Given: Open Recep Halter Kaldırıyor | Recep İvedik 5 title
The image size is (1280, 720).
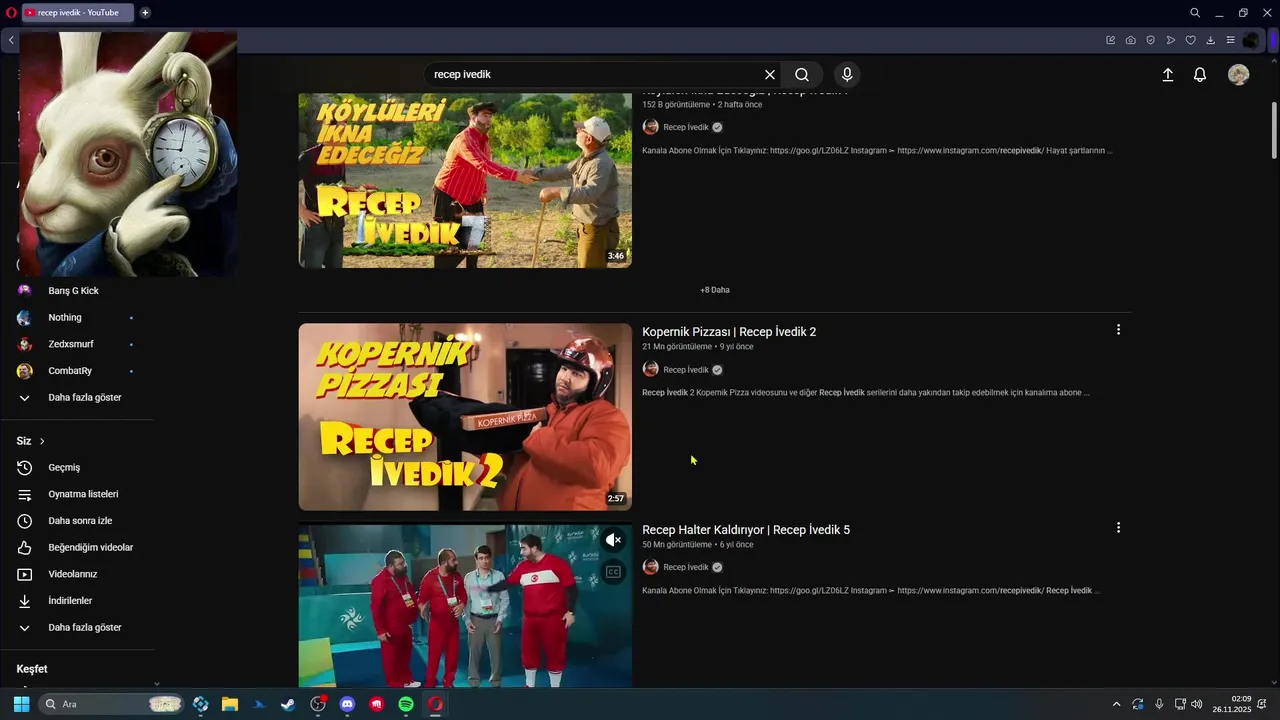Looking at the screenshot, I should click(746, 530).
